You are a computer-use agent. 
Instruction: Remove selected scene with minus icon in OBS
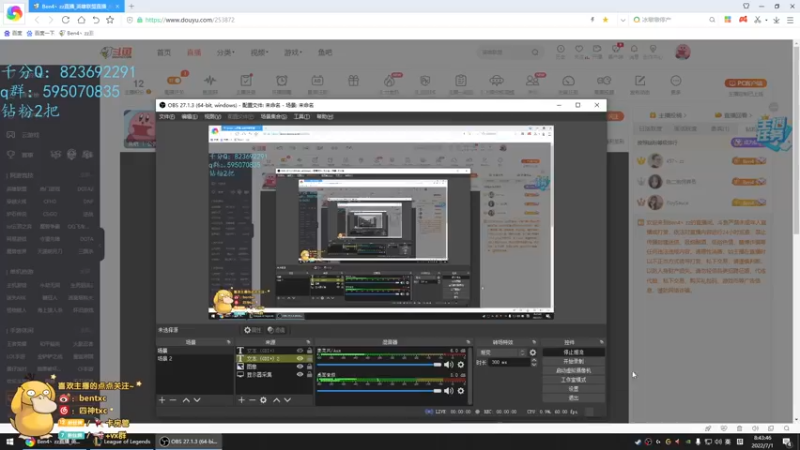[173, 400]
